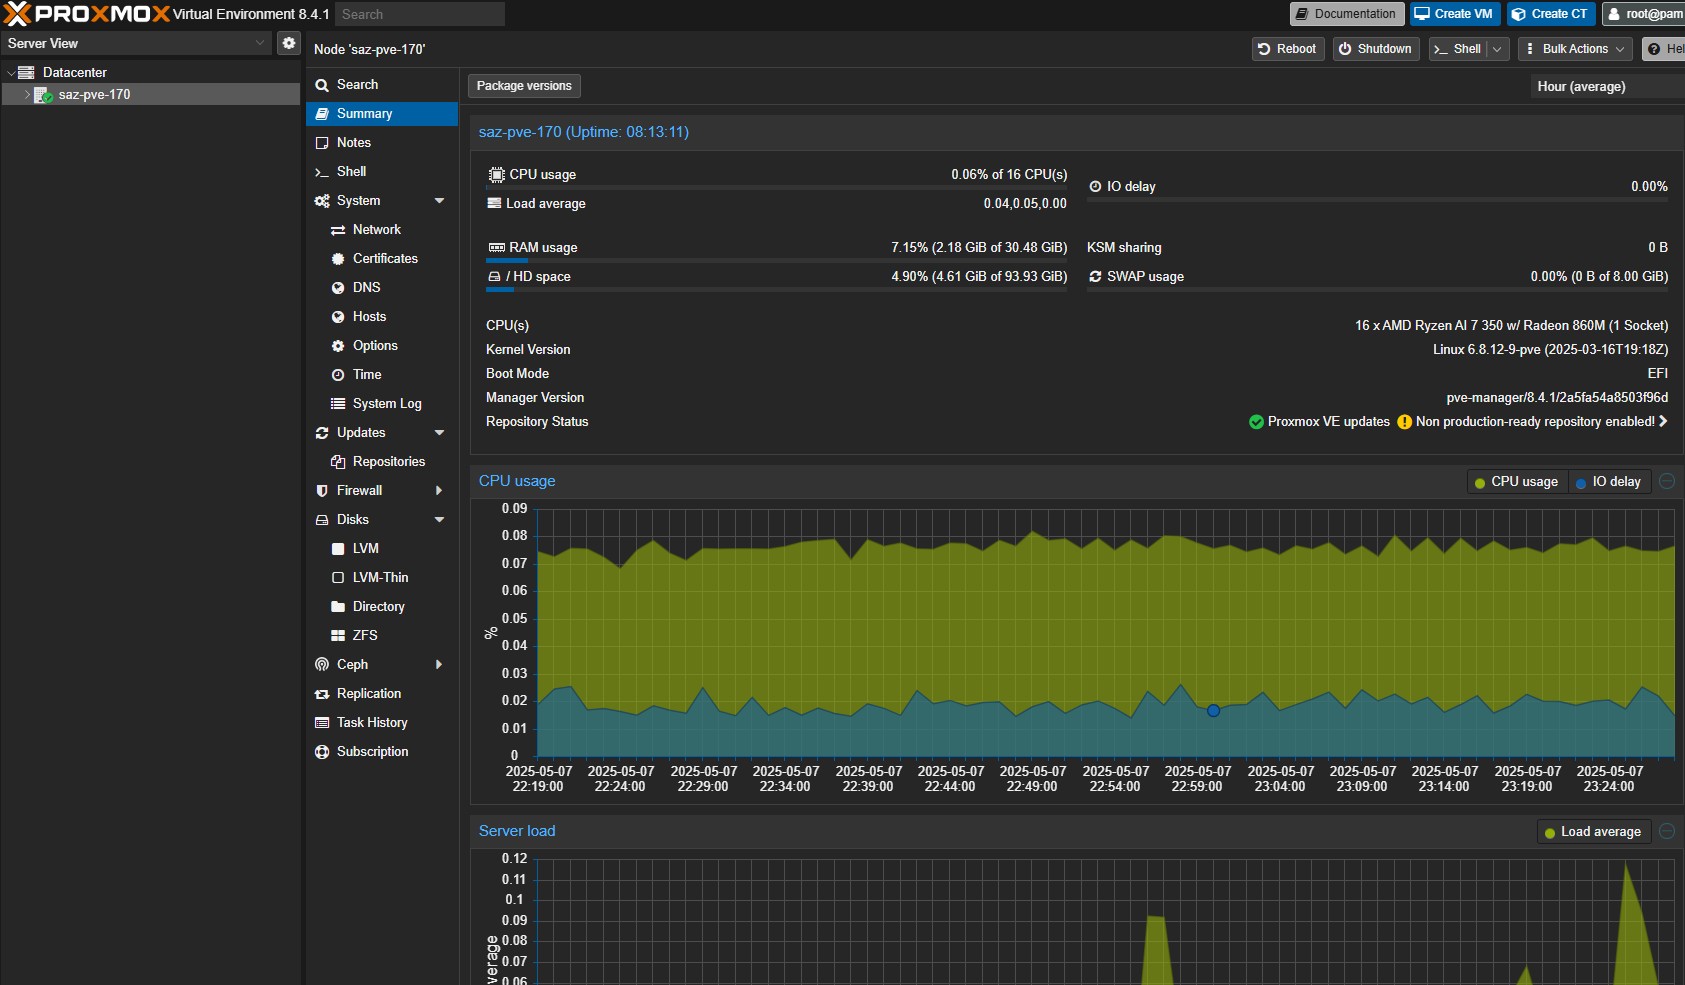Collapse the System section arrow
This screenshot has width=1685, height=985.
coord(439,201)
